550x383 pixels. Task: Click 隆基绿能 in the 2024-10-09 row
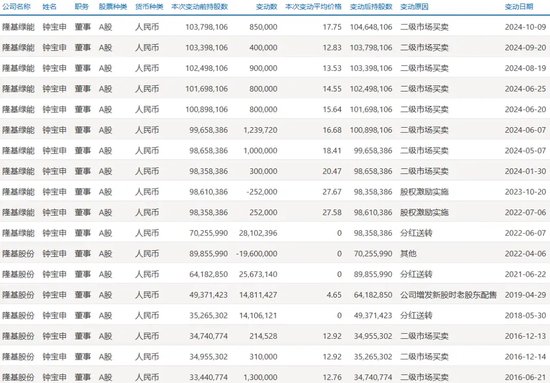tap(18, 27)
